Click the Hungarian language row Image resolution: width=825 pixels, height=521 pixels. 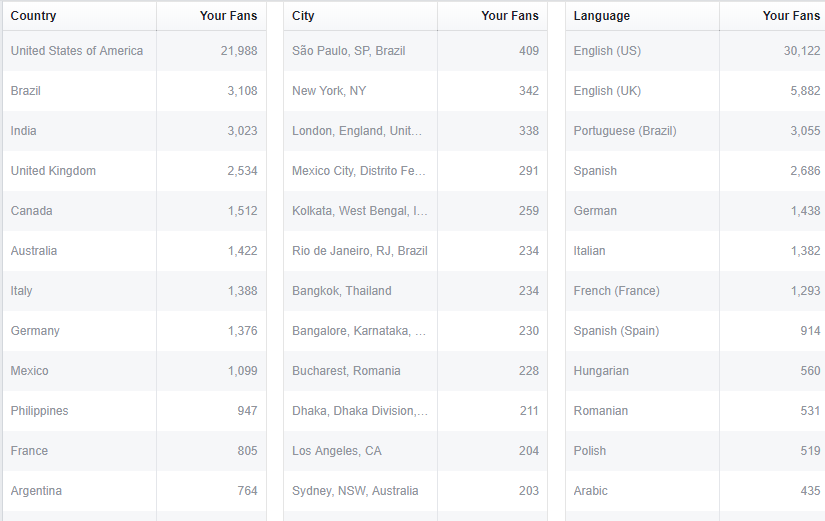pos(601,371)
